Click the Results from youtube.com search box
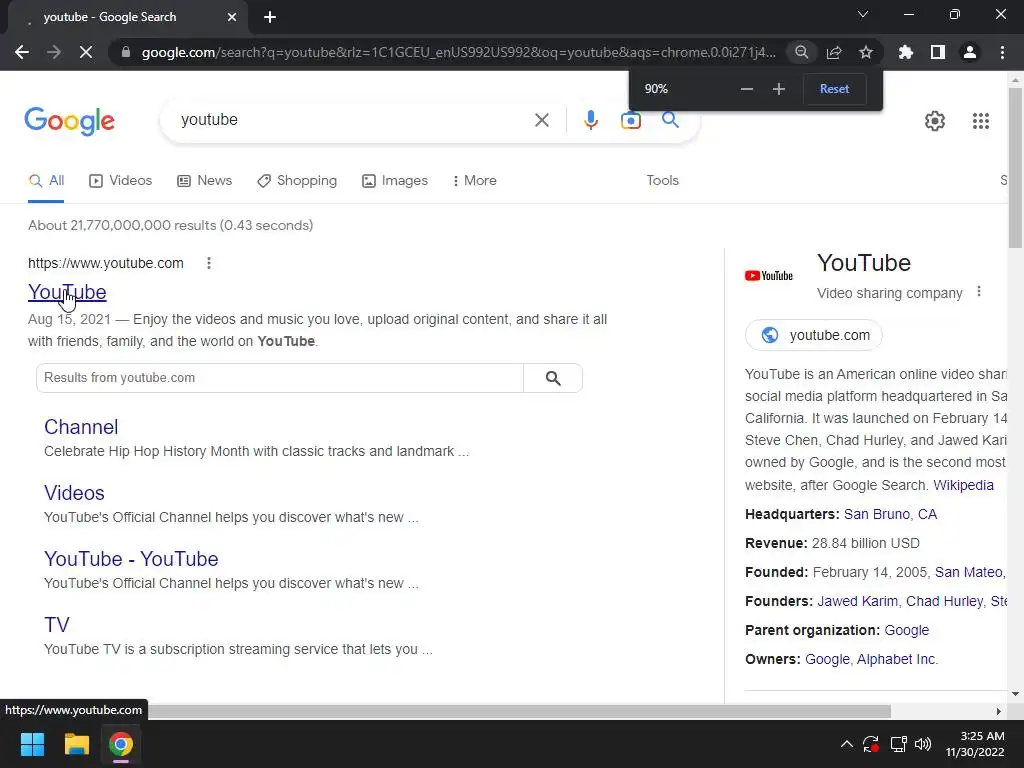 280,378
